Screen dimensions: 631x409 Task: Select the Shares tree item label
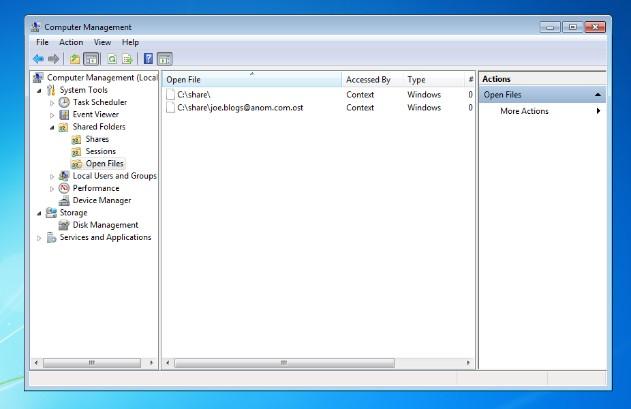97,139
